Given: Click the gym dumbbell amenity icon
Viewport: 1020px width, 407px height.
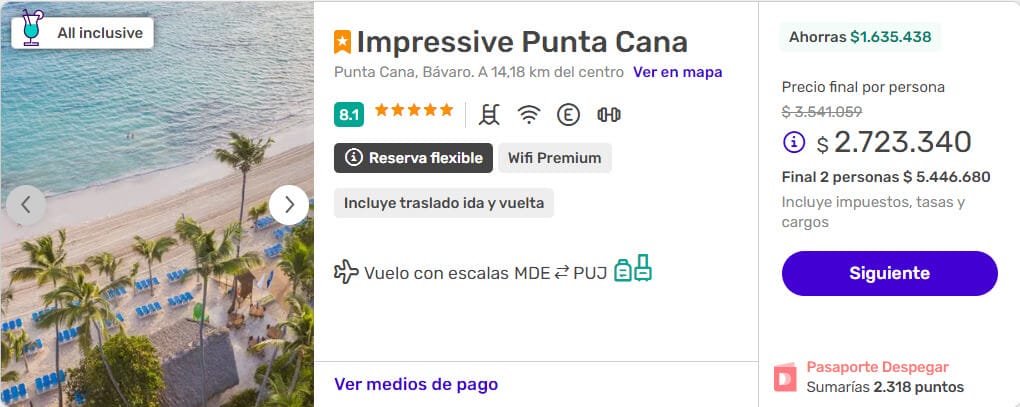Looking at the screenshot, I should (x=609, y=115).
